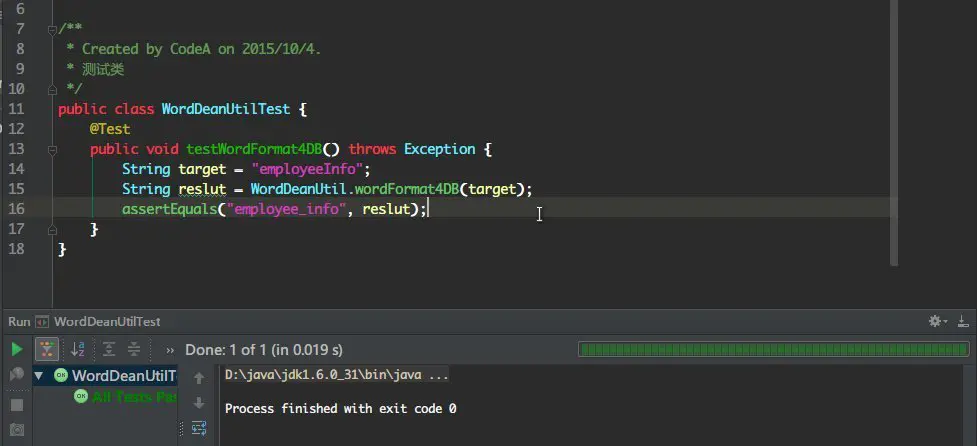Click the OK badge beside All Tests Passed

tap(81, 396)
